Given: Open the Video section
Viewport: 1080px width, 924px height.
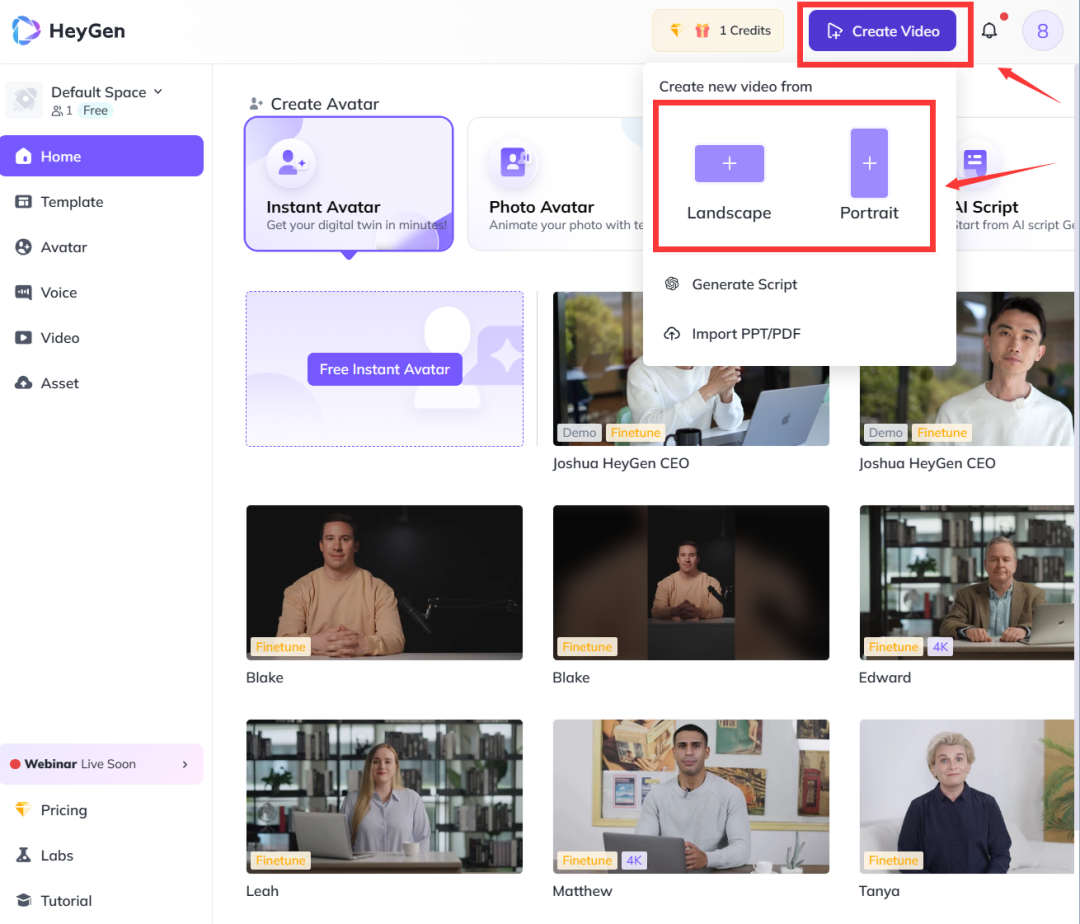Looking at the screenshot, I should point(102,338).
